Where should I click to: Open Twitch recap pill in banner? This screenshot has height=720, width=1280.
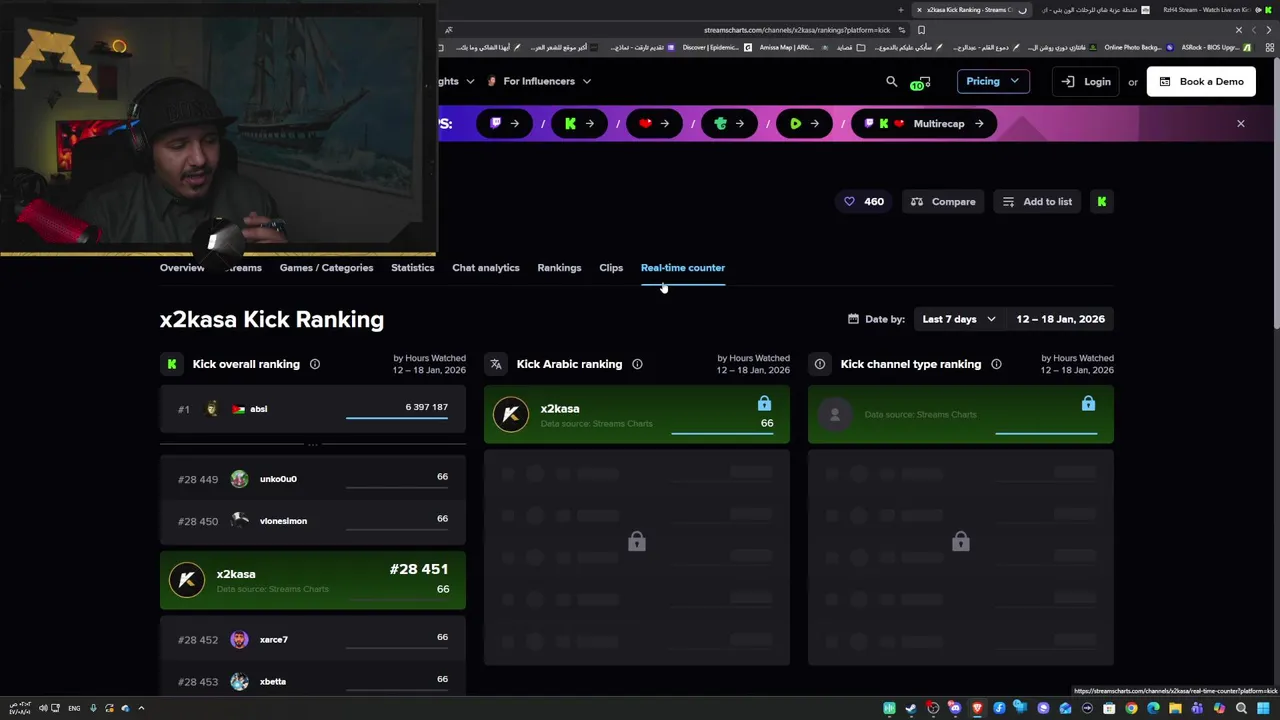(505, 124)
